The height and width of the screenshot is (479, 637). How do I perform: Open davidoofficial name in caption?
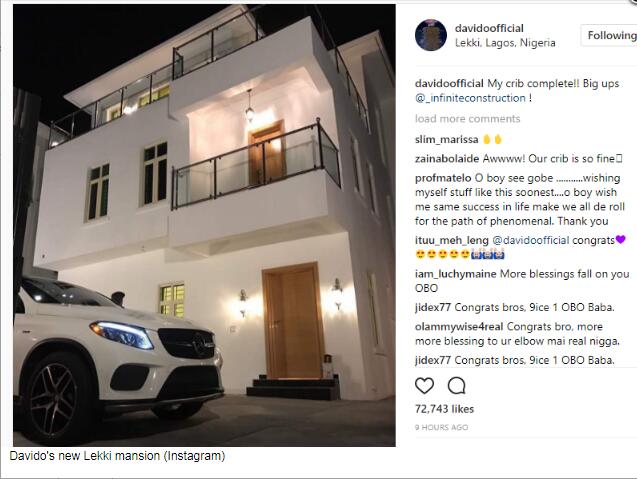[x=449, y=84]
